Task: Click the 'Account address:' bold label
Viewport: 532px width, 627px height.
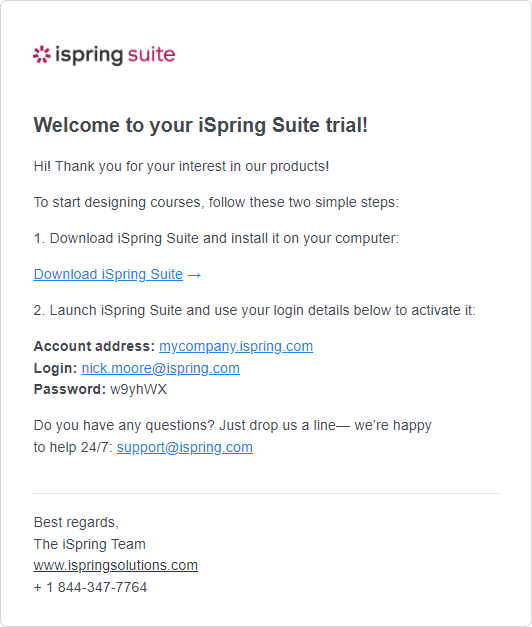Action: click(x=94, y=346)
